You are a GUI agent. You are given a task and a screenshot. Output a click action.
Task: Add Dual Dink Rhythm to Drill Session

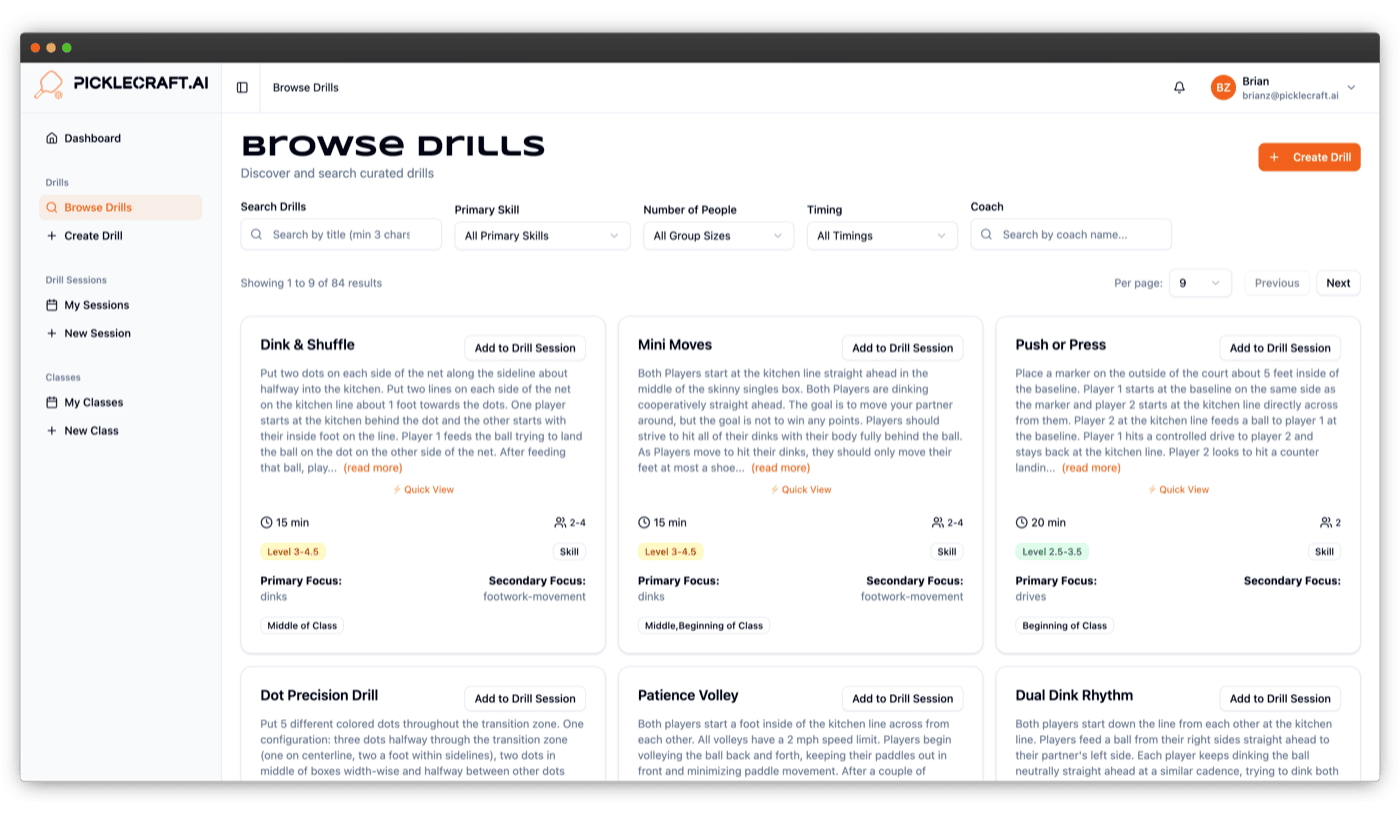pos(1280,699)
